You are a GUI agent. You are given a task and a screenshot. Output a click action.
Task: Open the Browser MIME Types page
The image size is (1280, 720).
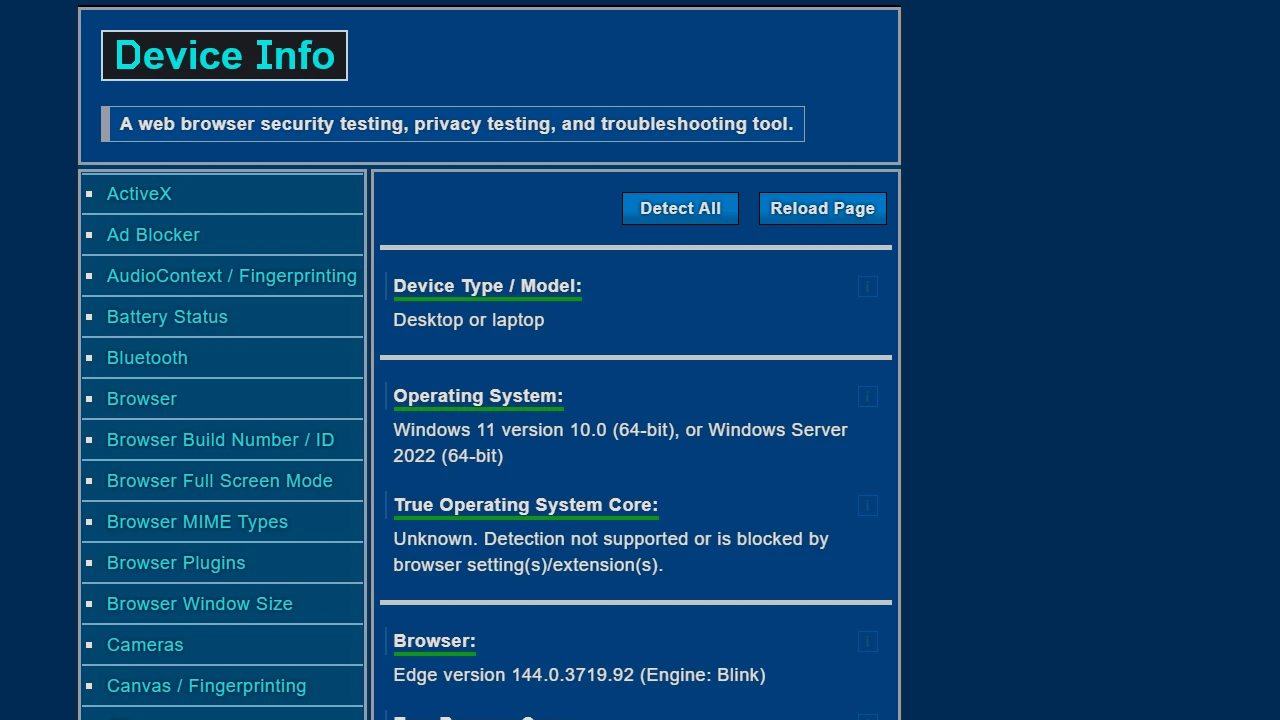[x=197, y=522]
